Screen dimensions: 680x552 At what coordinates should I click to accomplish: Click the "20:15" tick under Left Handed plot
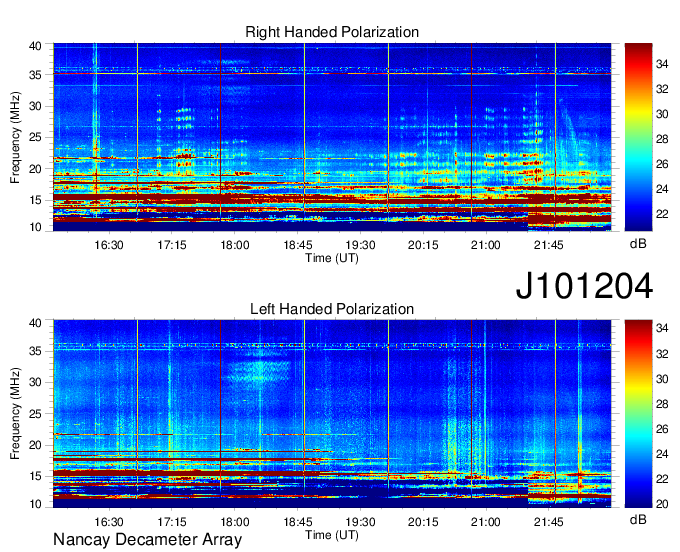click(x=423, y=522)
